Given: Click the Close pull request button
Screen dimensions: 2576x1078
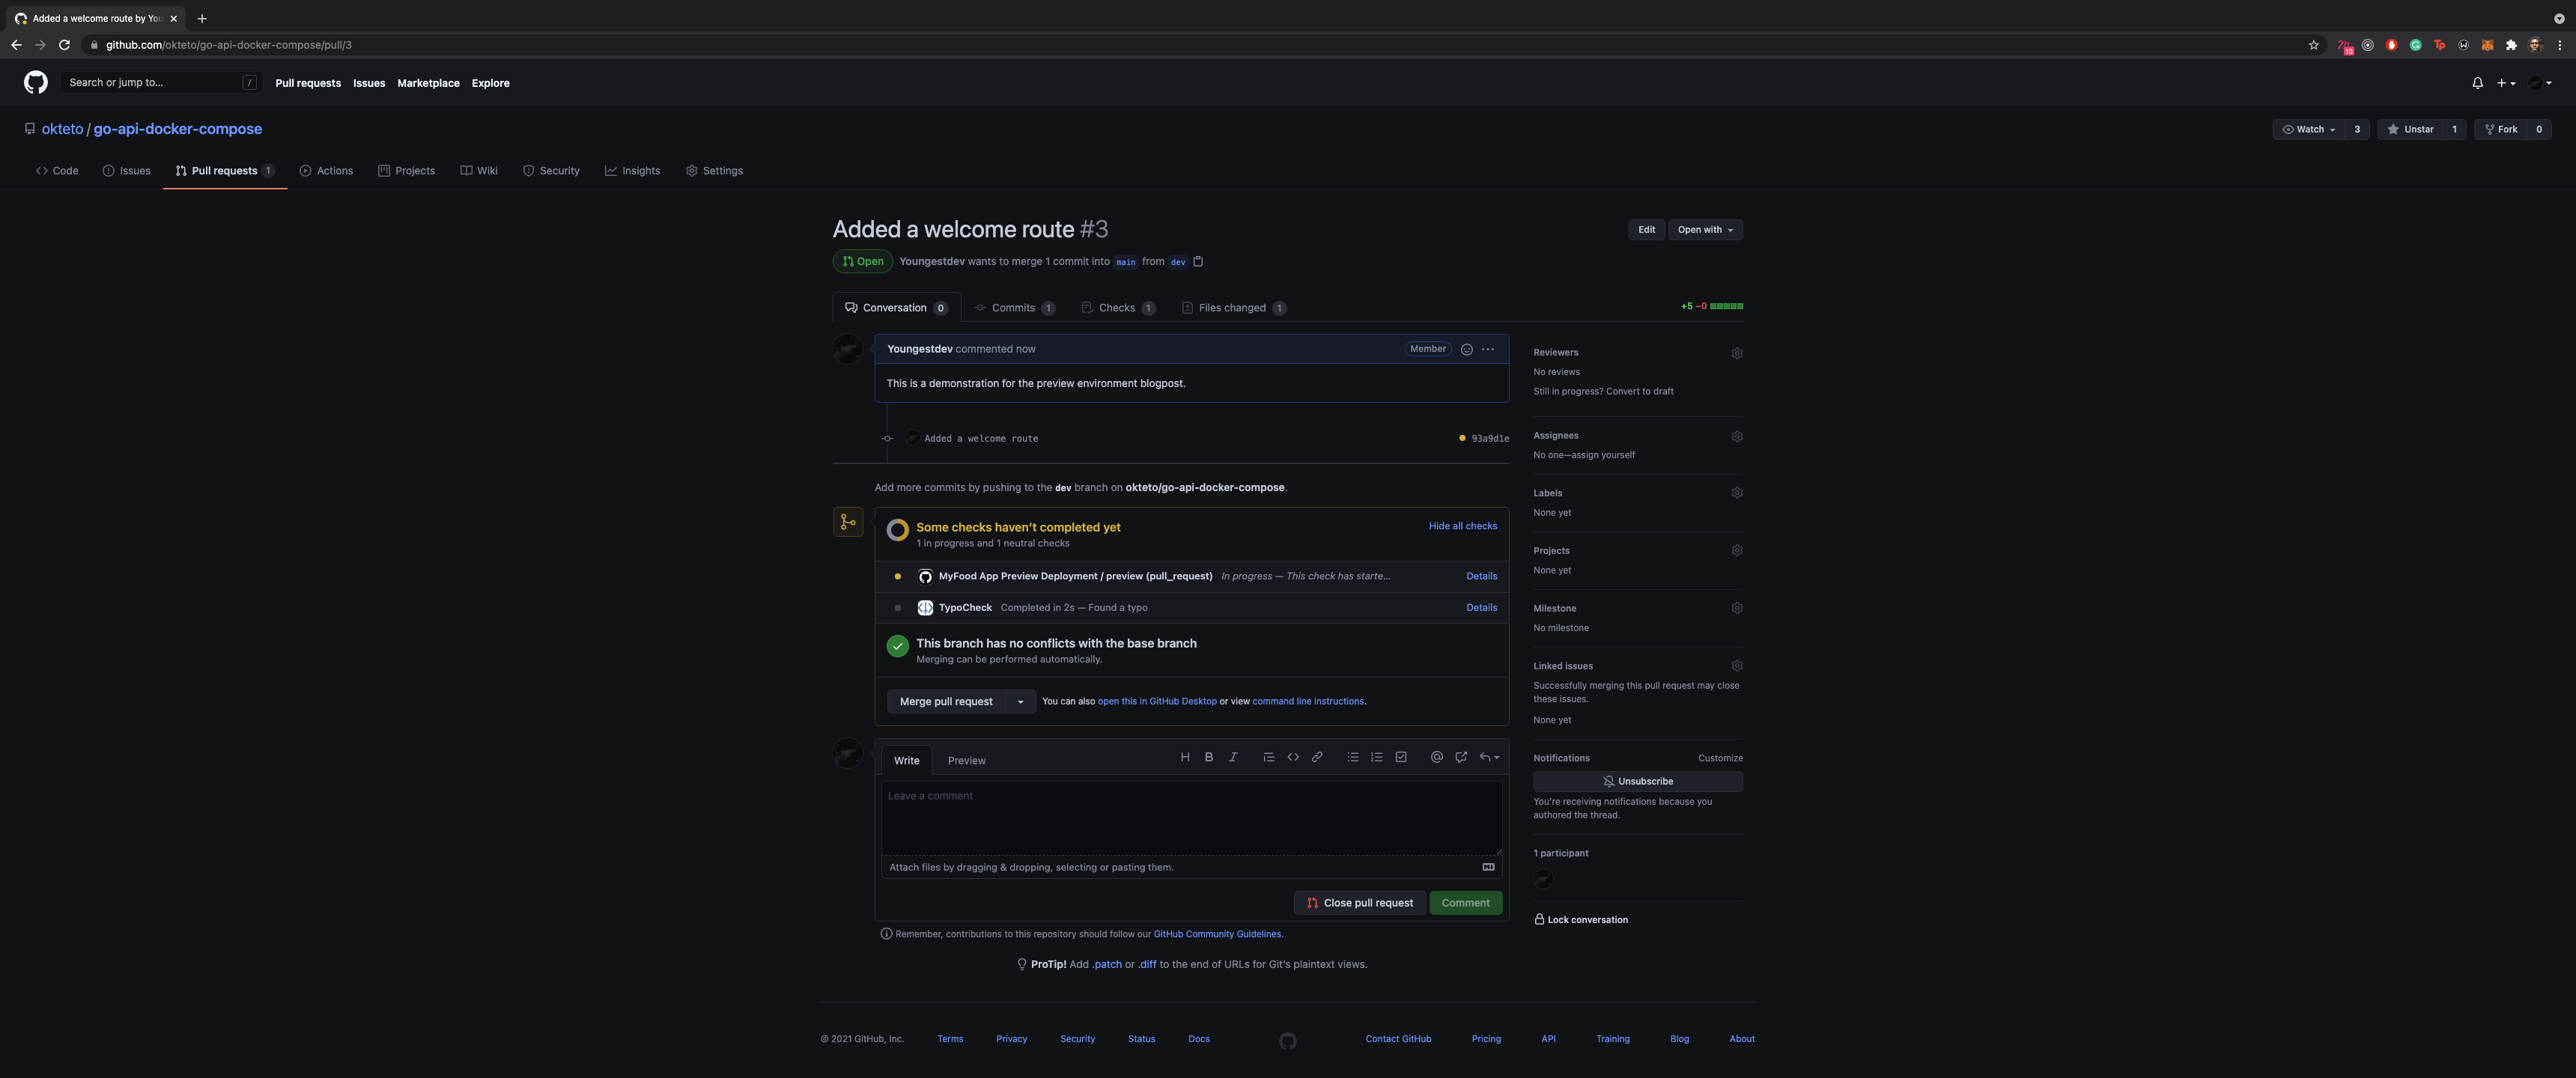Looking at the screenshot, I should (1359, 903).
